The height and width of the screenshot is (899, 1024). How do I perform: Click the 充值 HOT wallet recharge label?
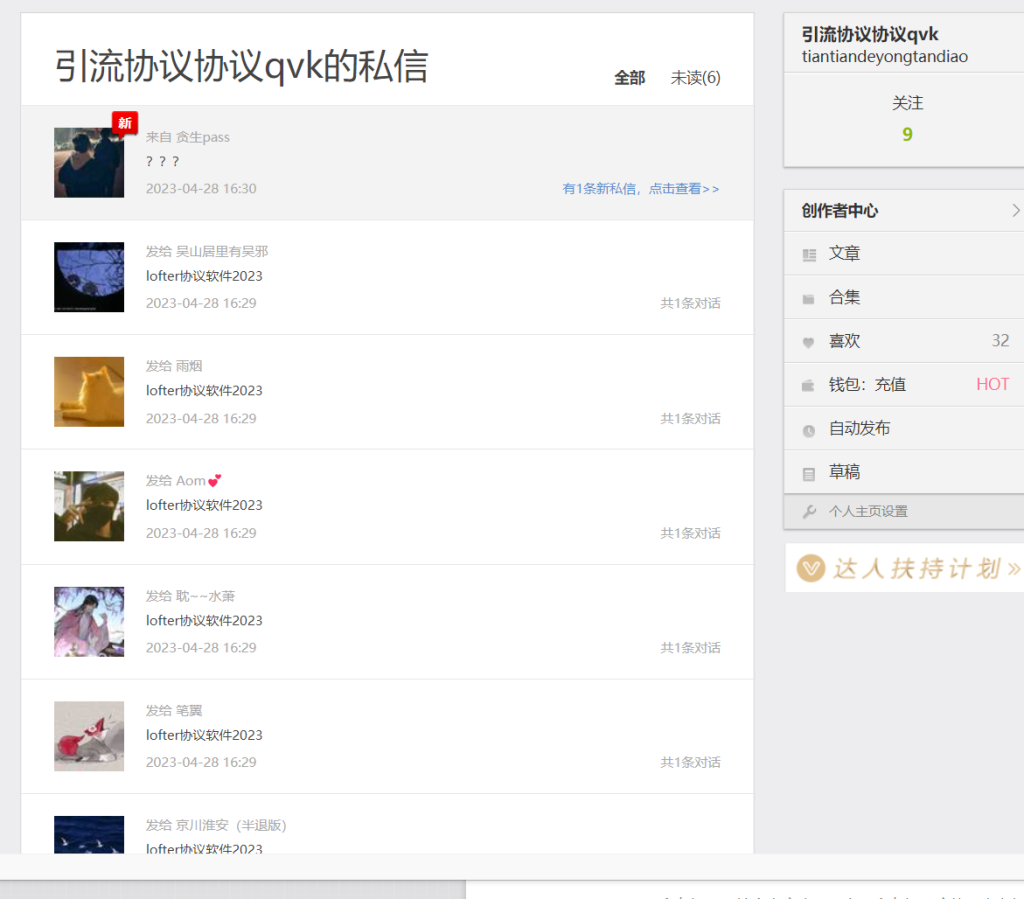[x=992, y=385]
